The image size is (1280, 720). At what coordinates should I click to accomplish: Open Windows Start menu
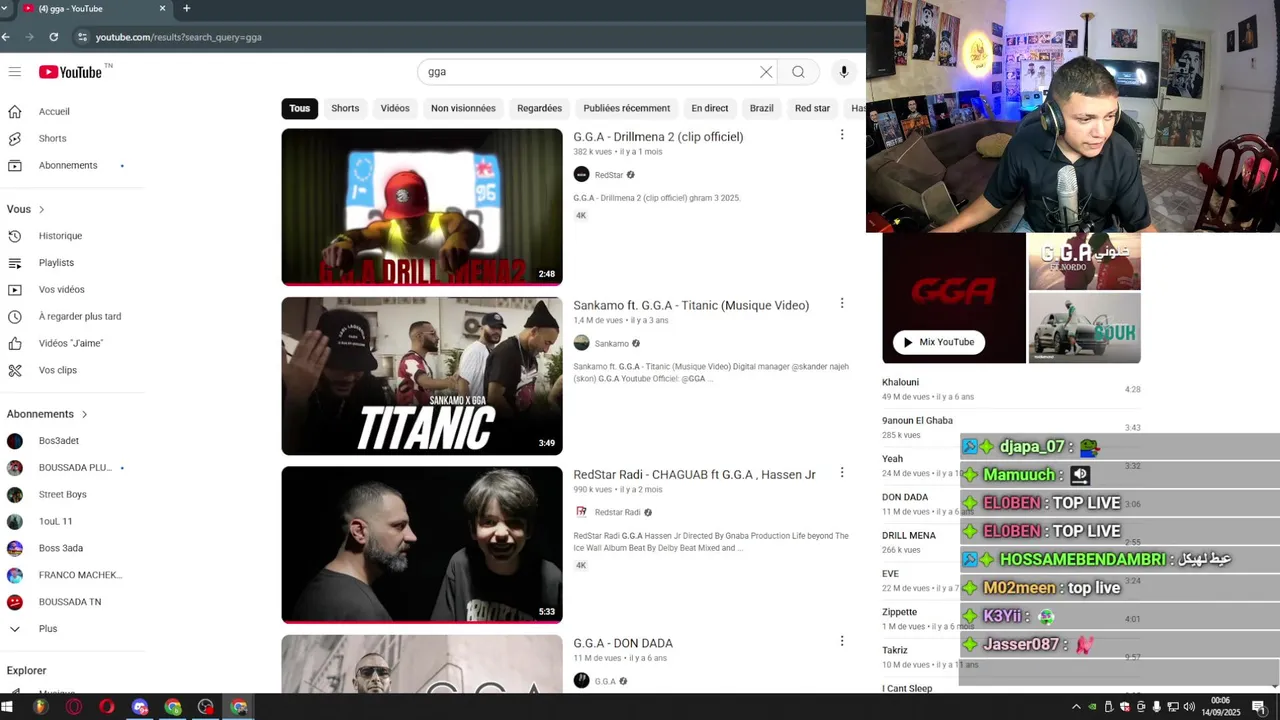[7, 707]
